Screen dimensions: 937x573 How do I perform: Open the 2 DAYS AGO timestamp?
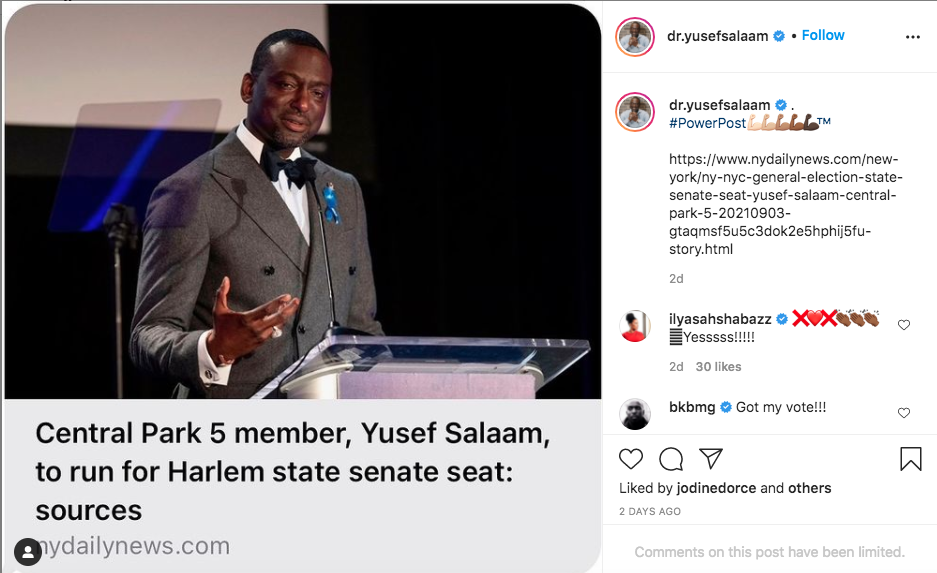tap(650, 511)
